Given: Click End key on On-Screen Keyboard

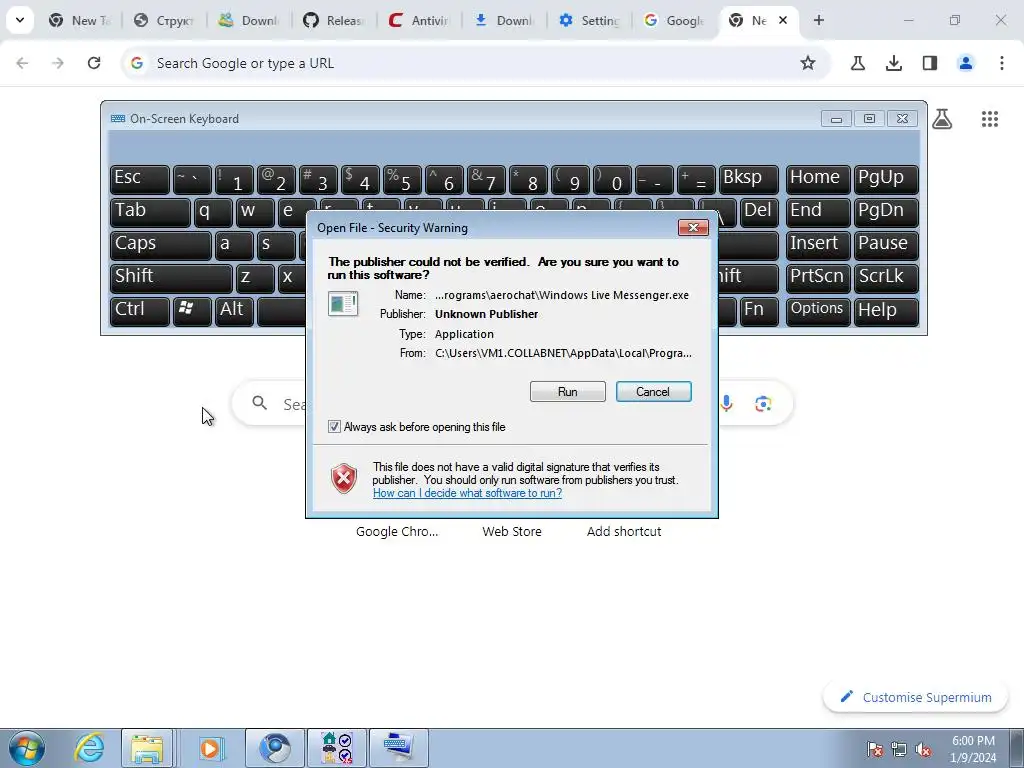Looking at the screenshot, I should pyautogui.click(x=818, y=212).
